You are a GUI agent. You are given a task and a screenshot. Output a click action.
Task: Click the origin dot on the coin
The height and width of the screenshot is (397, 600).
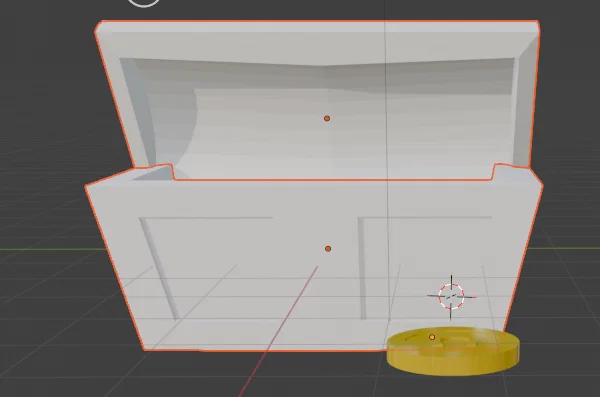pos(432,337)
